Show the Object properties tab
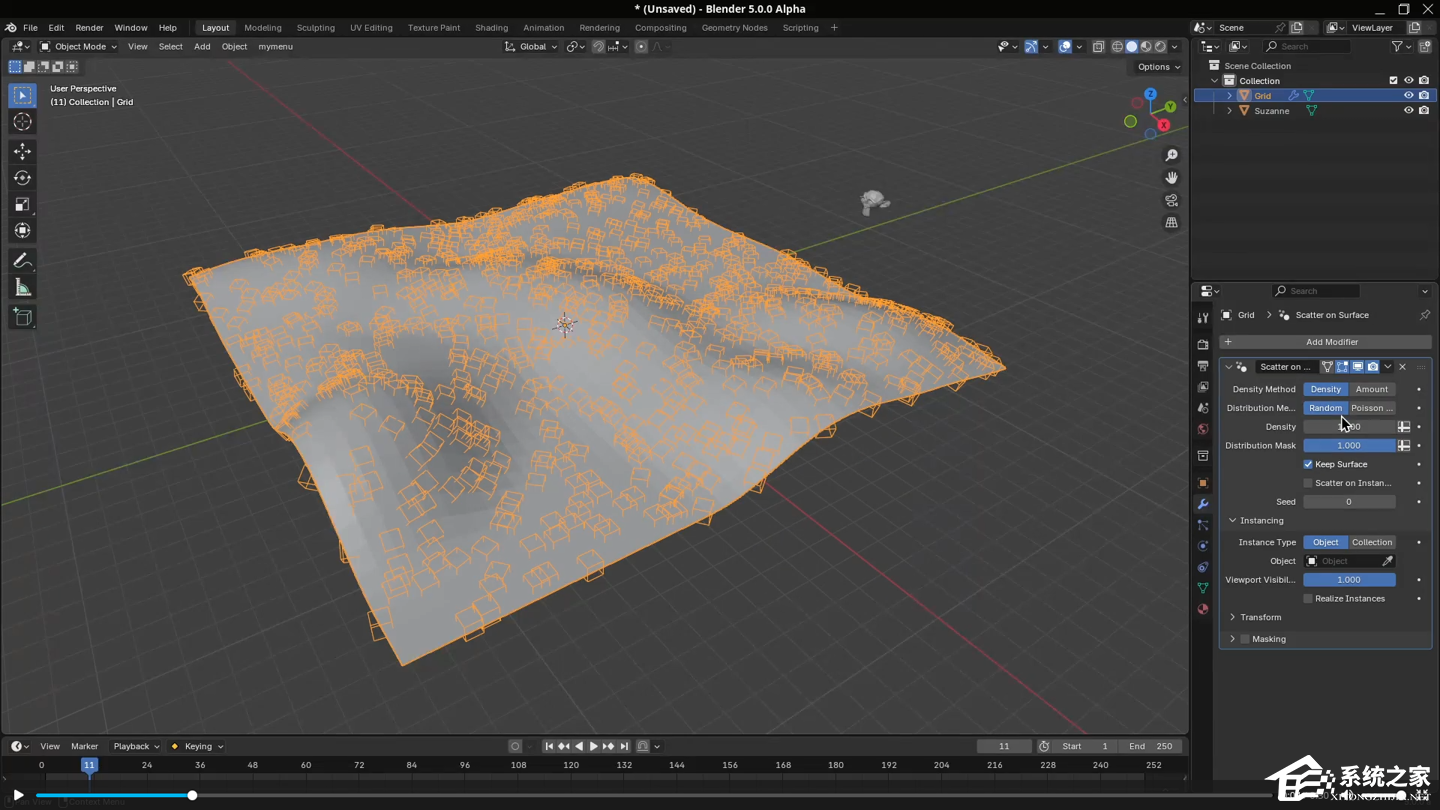The height and width of the screenshot is (810, 1440). pos(1202,483)
